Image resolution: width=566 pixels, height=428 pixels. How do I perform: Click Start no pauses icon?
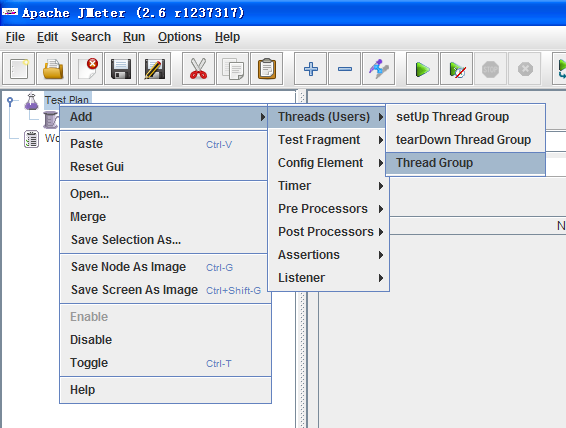click(x=456, y=69)
